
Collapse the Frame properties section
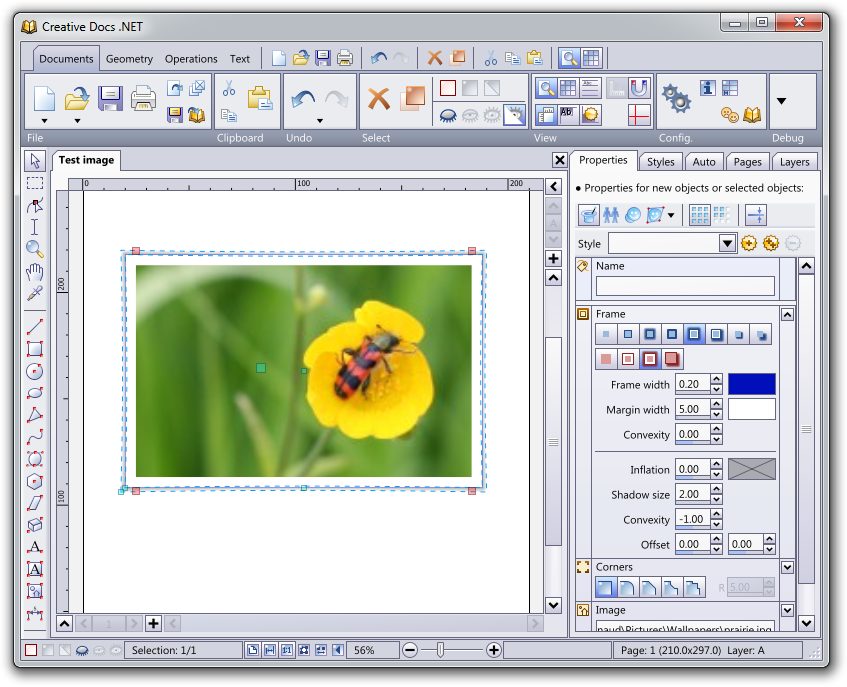(788, 315)
